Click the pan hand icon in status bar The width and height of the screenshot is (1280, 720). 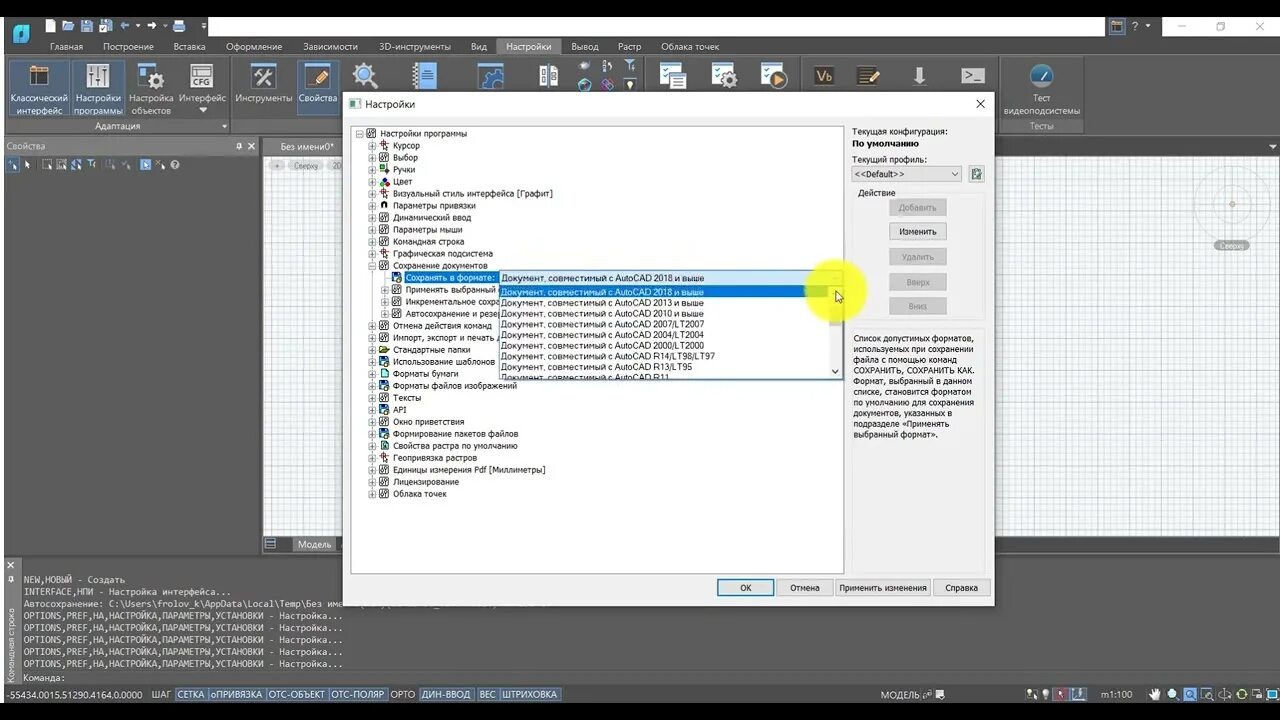(1154, 694)
